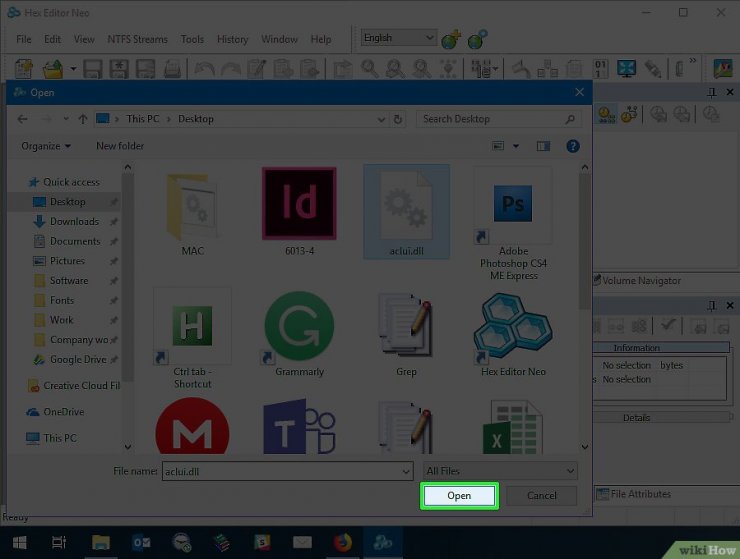The image size is (740, 559).
Task: Click the Save As icon with asterisk
Action: [119, 69]
